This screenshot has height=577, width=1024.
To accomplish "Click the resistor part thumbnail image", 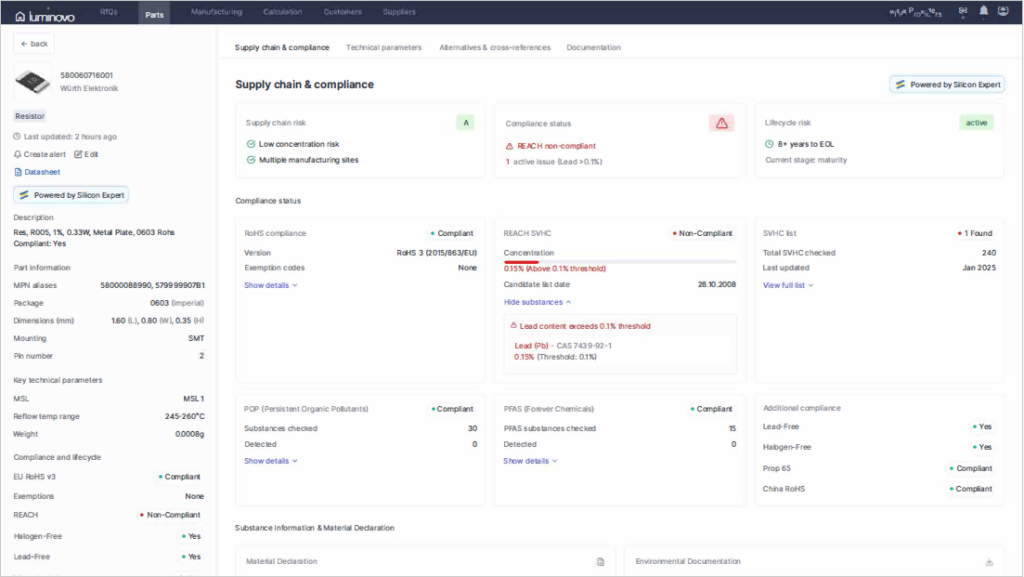I will point(32,82).
